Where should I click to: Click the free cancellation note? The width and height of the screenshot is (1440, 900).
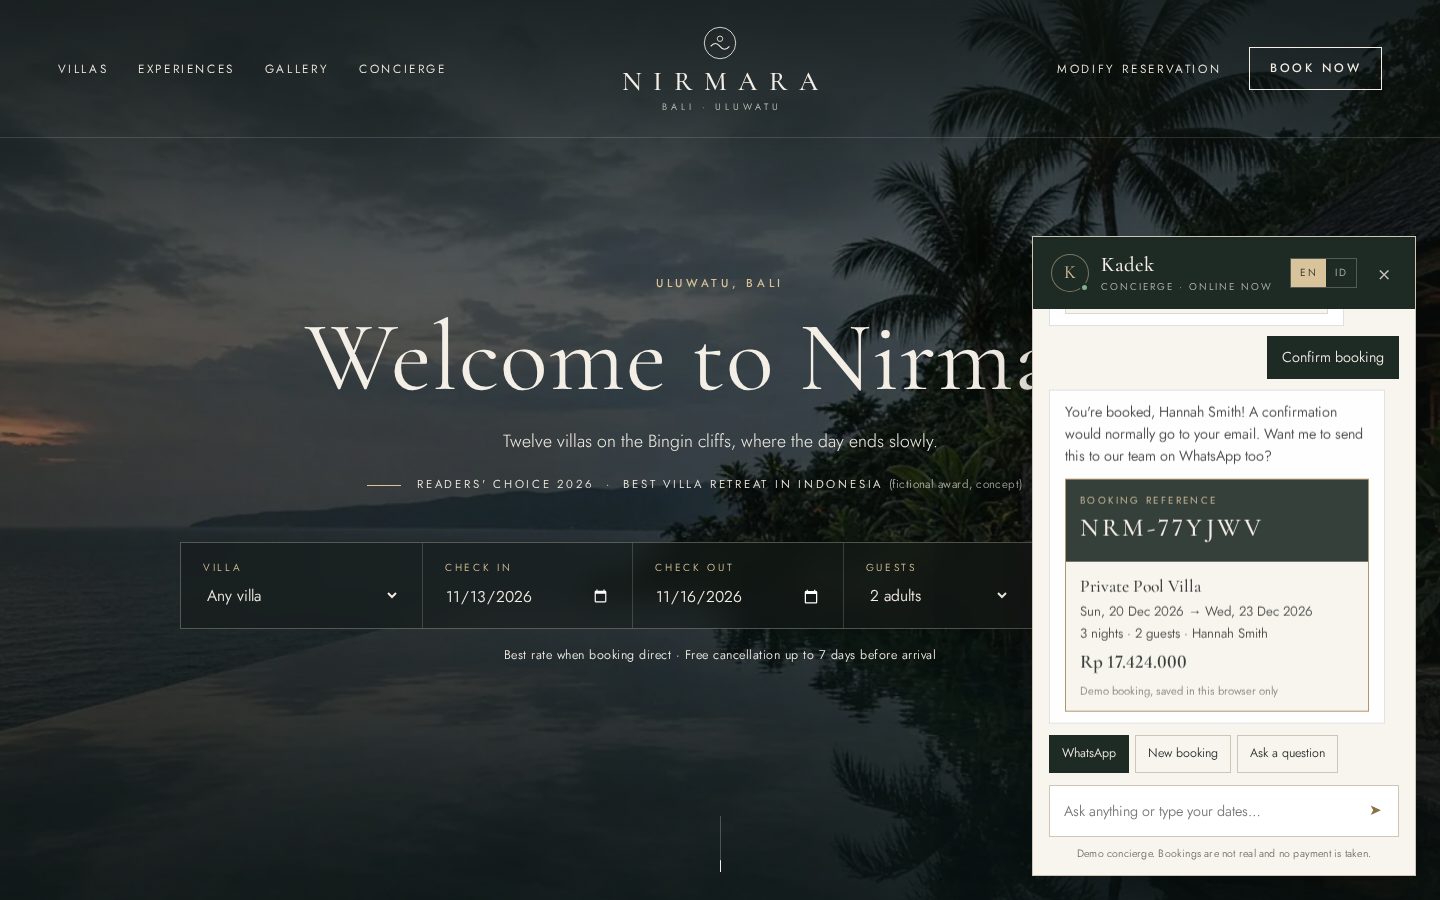(811, 655)
